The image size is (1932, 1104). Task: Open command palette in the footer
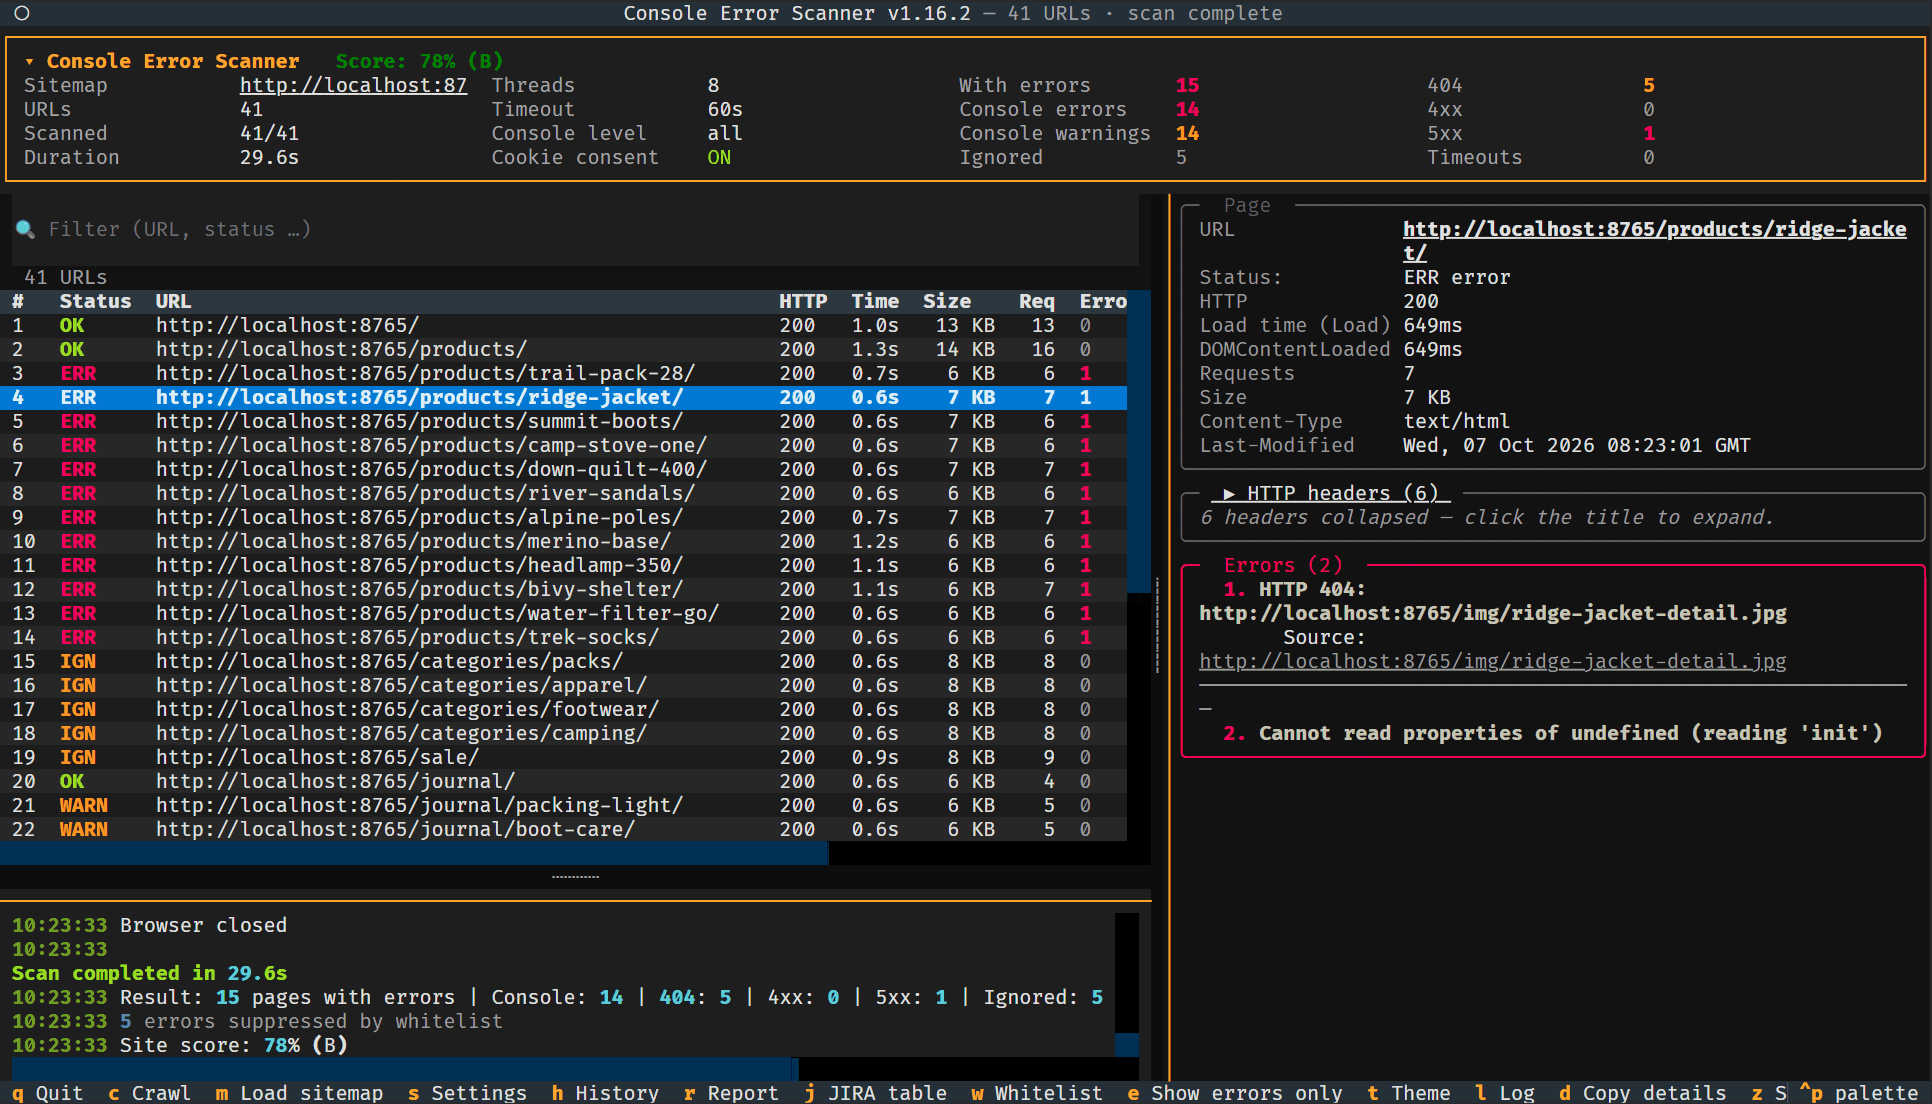[1859, 1093]
